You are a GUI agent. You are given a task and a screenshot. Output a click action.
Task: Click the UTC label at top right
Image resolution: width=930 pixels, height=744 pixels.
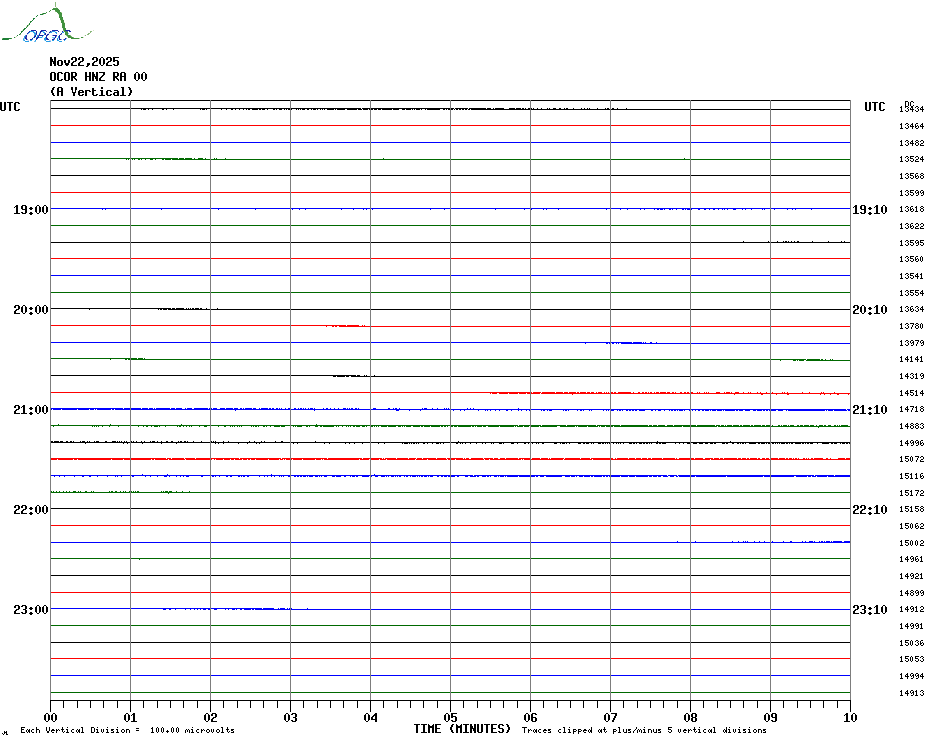[x=875, y=107]
